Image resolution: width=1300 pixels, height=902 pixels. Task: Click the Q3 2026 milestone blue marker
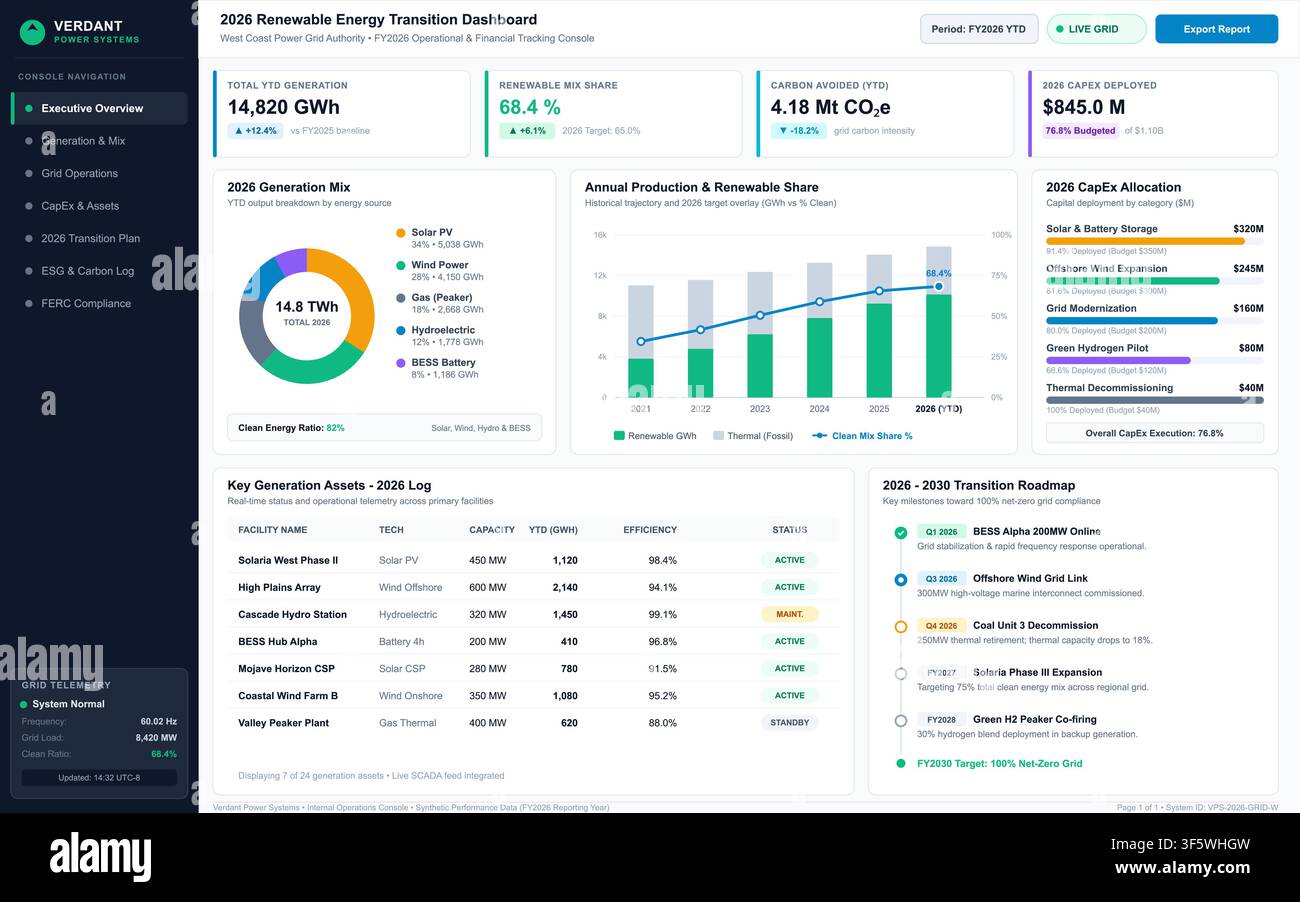click(x=901, y=580)
